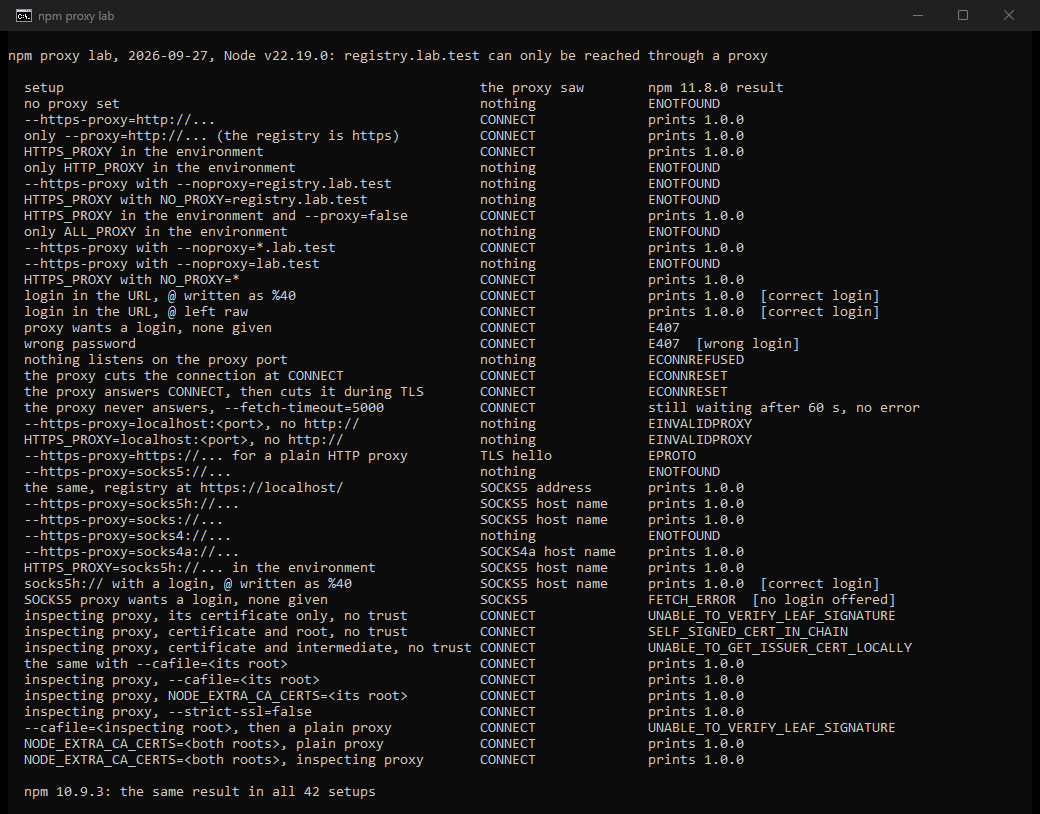This screenshot has width=1040, height=814.
Task: Click 'NODE_EXTRA_CA_CERTS=<both roots>, plain proxy'
Action: point(204,744)
